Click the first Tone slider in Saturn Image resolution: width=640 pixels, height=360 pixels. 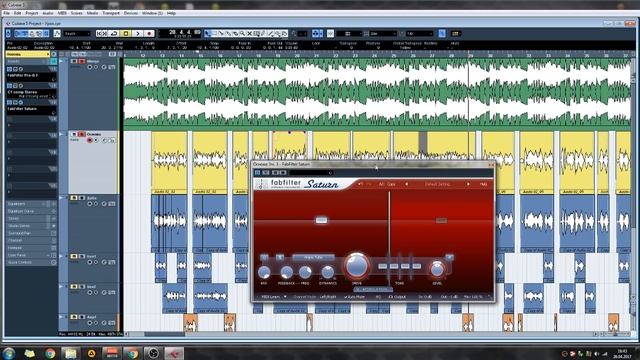(382, 266)
